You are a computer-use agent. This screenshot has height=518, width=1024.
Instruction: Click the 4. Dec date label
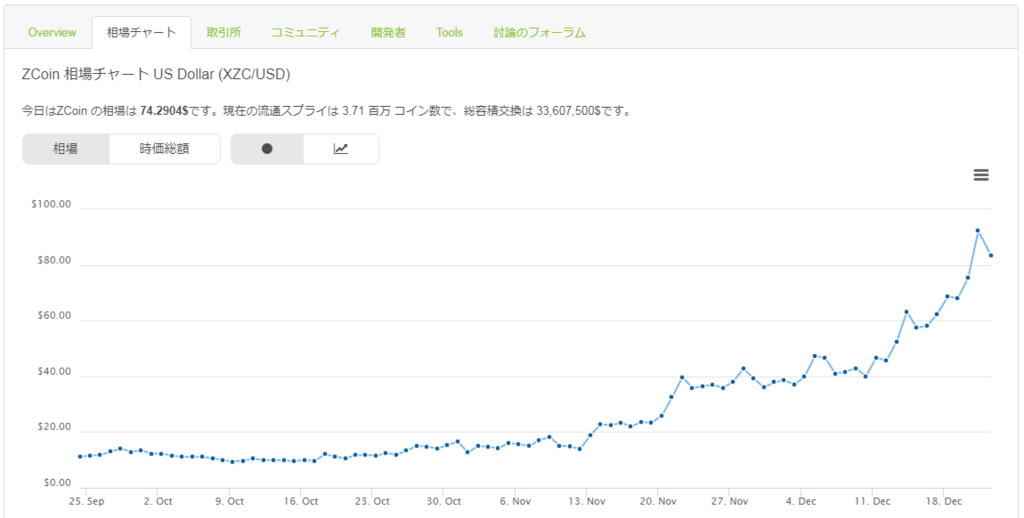(801, 501)
